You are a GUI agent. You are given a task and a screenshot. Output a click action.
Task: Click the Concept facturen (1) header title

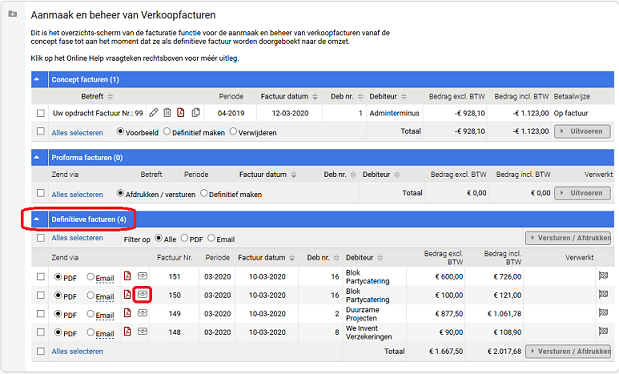[85, 79]
